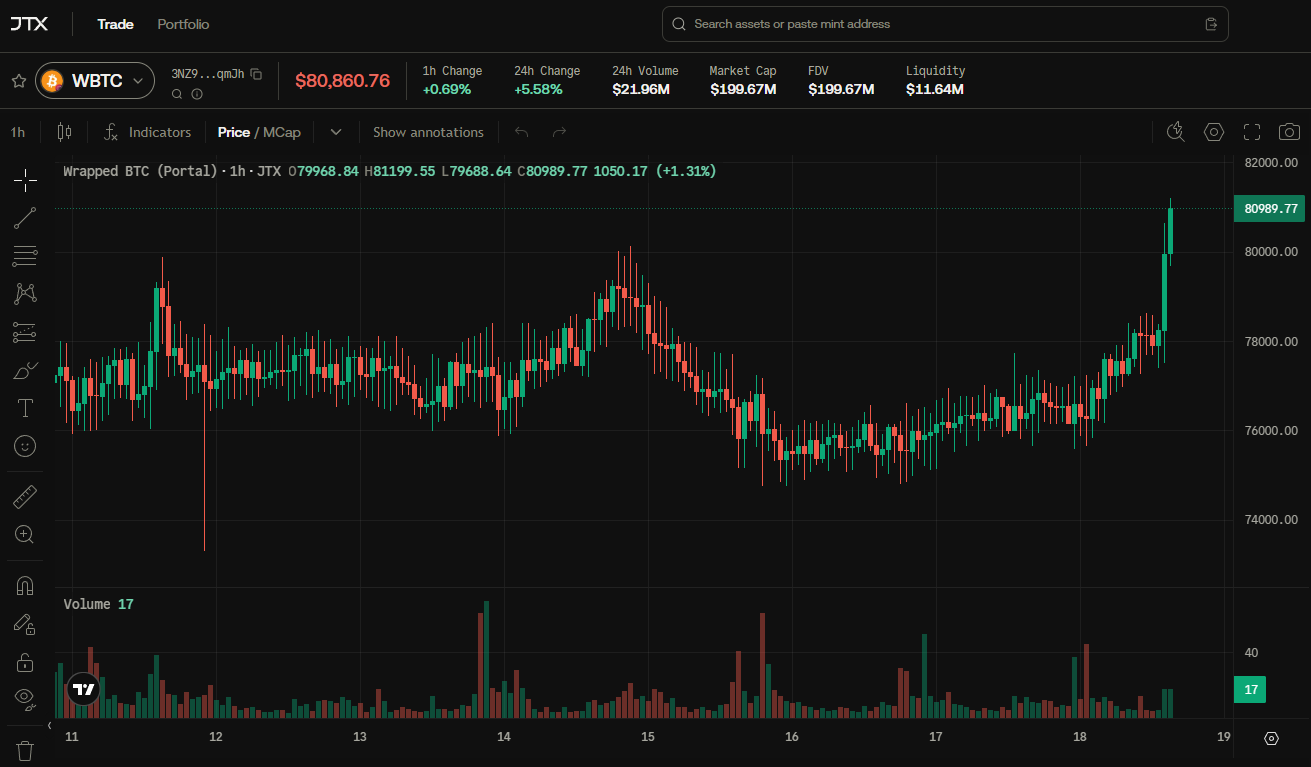Image resolution: width=1311 pixels, height=767 pixels.
Task: Open the candlestick chart style menu
Action: pos(65,132)
